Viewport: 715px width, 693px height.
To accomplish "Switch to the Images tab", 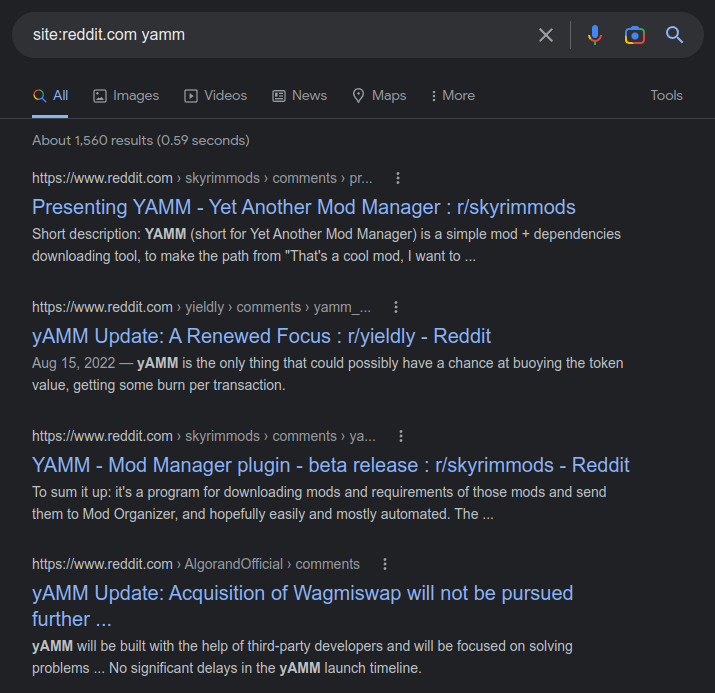I will pyautogui.click(x=126, y=95).
